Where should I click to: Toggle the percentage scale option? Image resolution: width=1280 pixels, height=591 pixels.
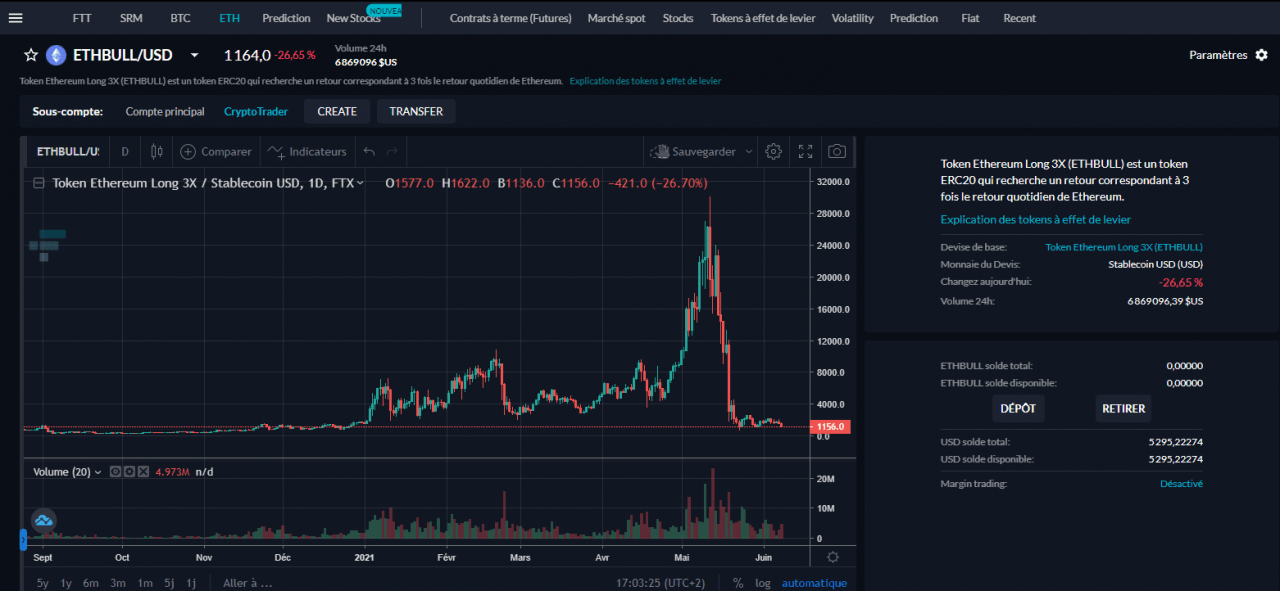[x=738, y=583]
